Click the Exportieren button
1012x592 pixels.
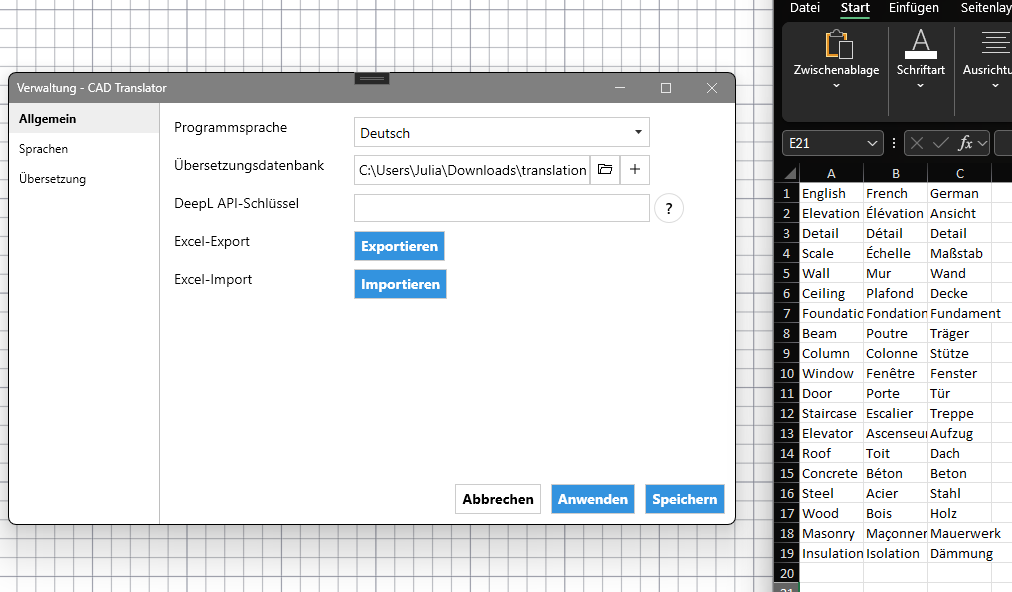[400, 246]
